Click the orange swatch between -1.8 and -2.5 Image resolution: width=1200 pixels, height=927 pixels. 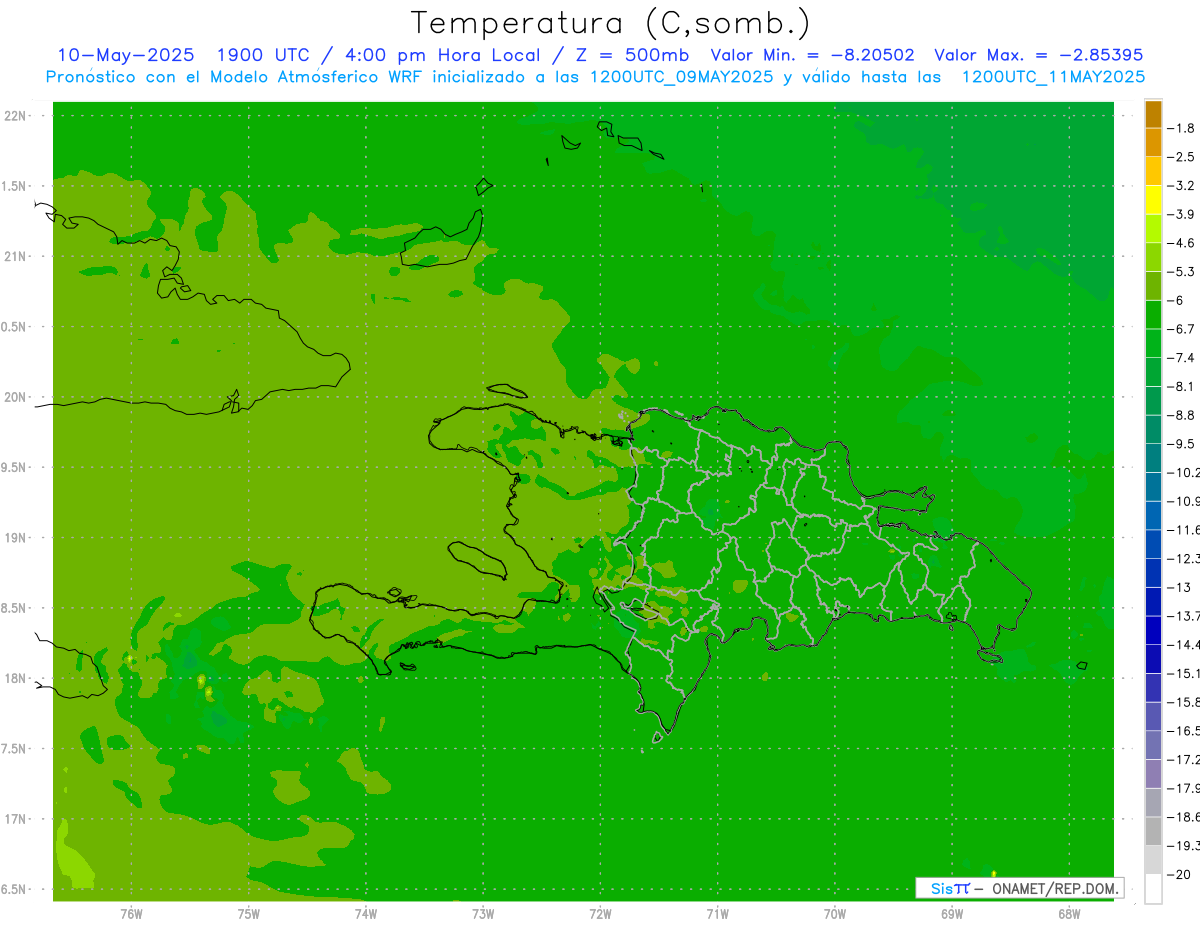[x=1153, y=142]
